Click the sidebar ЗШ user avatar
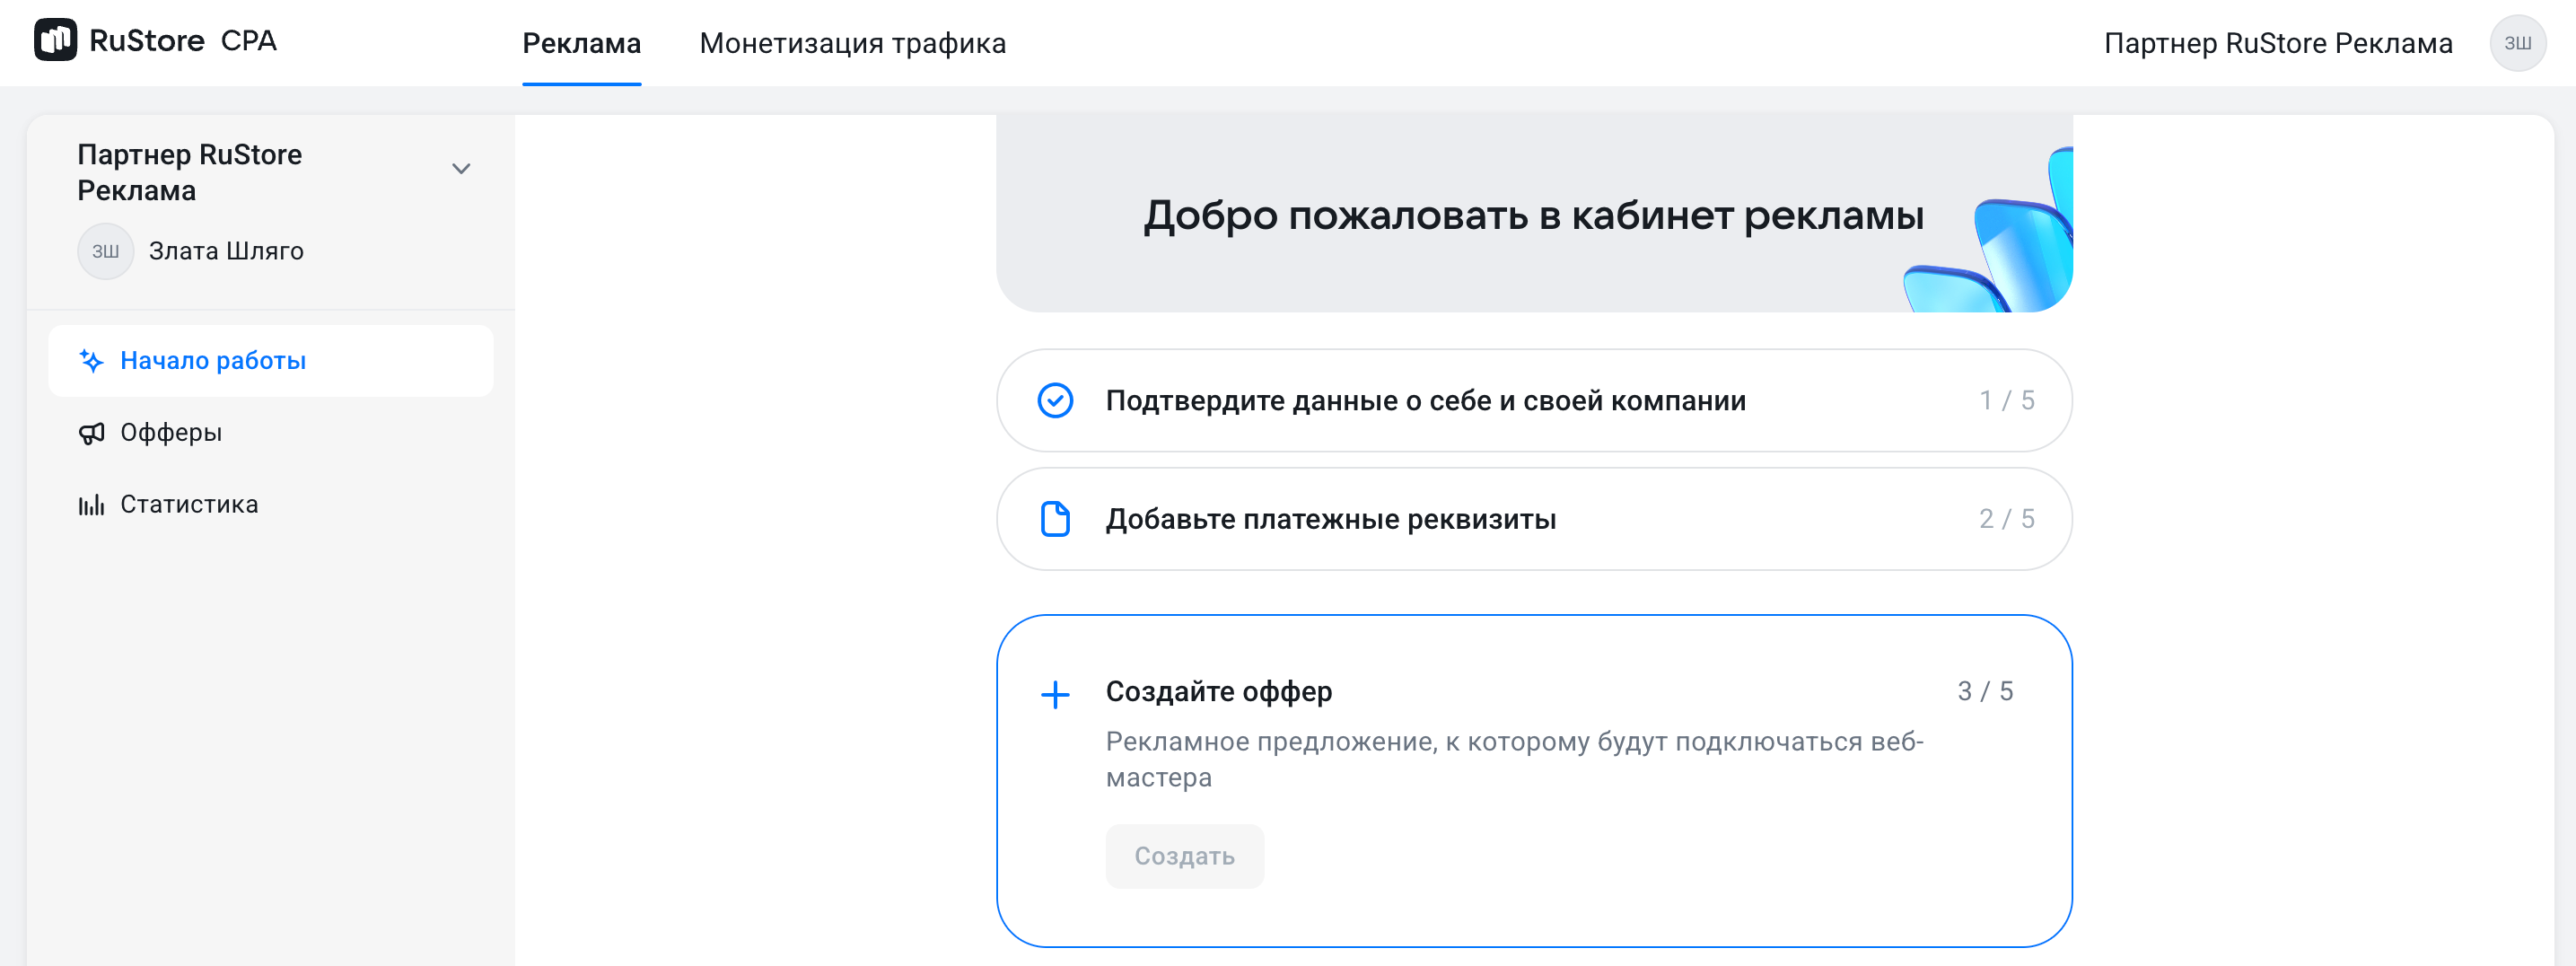 105,251
